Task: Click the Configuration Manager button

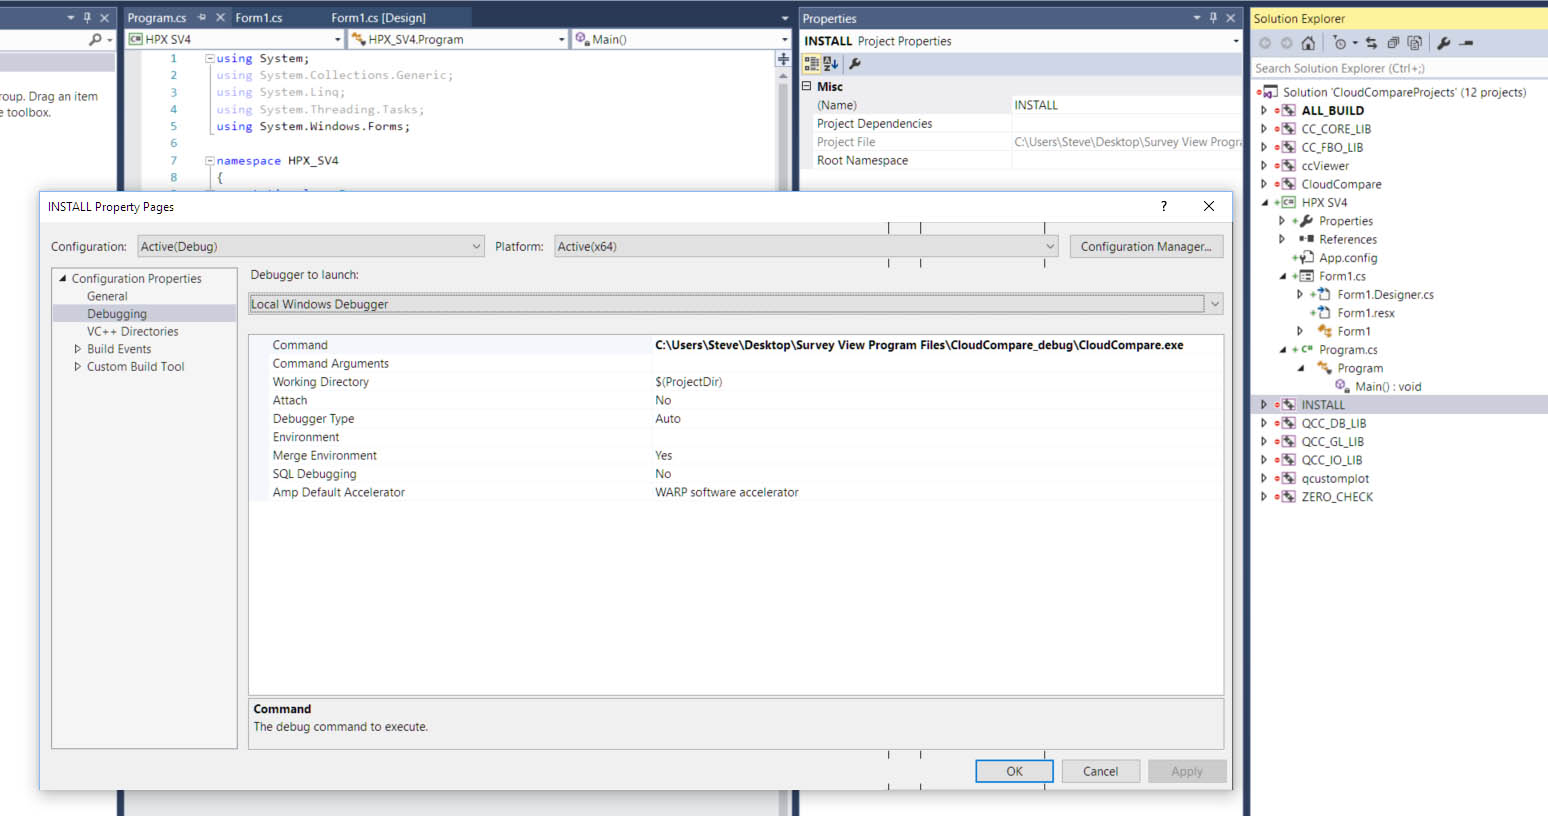Action: [1145, 247]
